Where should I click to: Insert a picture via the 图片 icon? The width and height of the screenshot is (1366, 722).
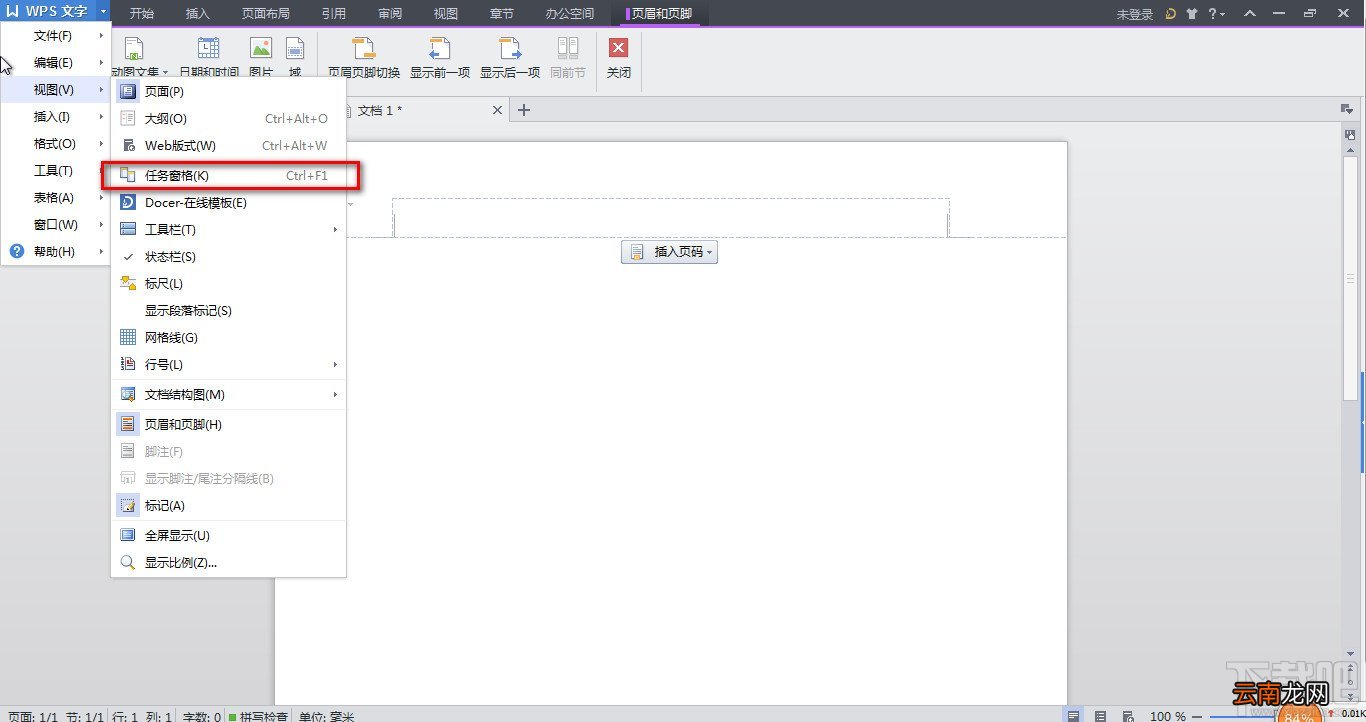click(x=260, y=48)
